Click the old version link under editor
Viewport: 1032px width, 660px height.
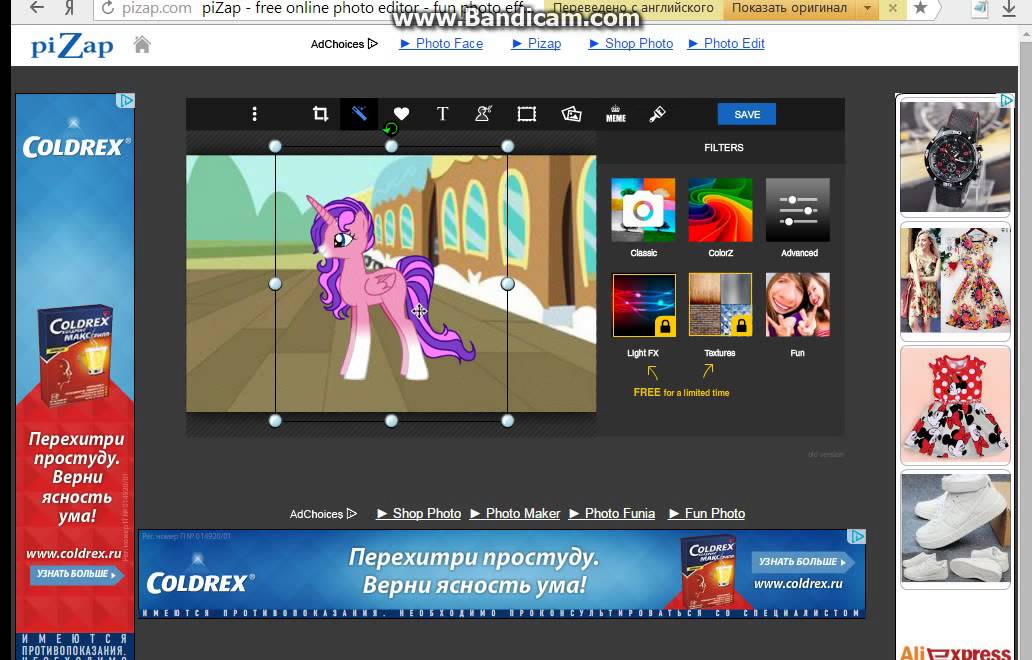tap(825, 454)
